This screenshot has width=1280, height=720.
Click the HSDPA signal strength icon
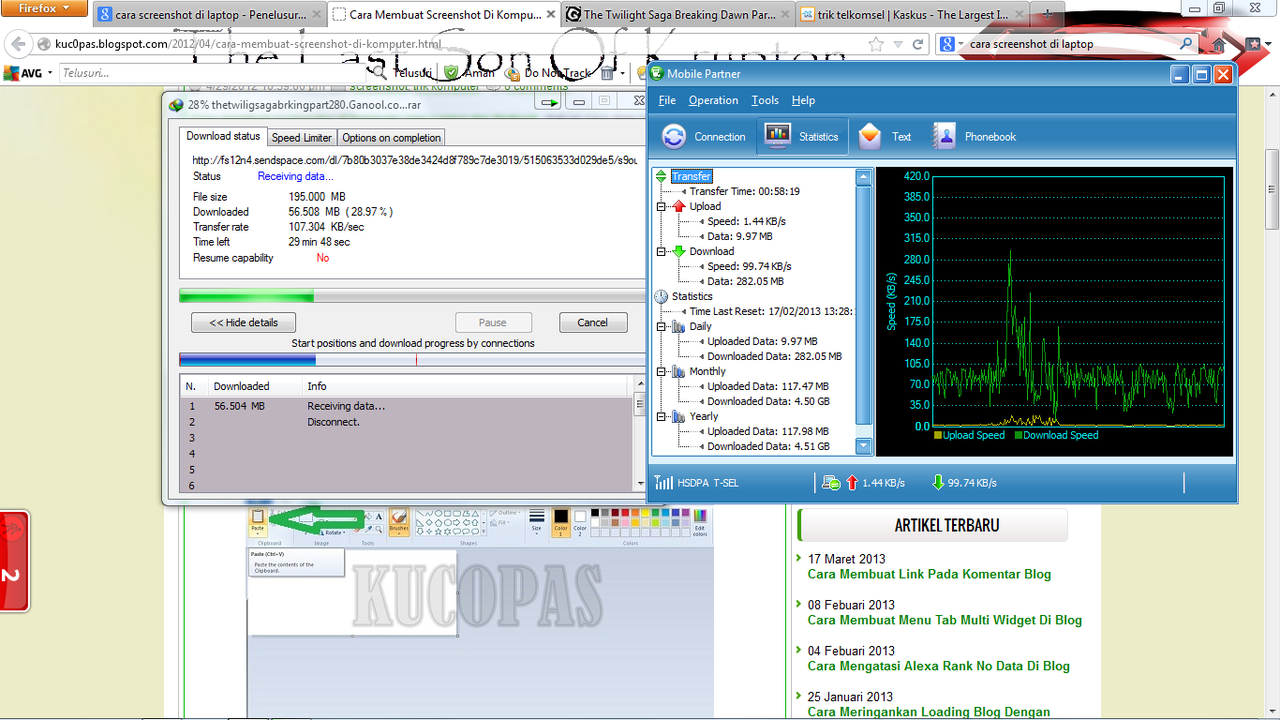pyautogui.click(x=664, y=483)
